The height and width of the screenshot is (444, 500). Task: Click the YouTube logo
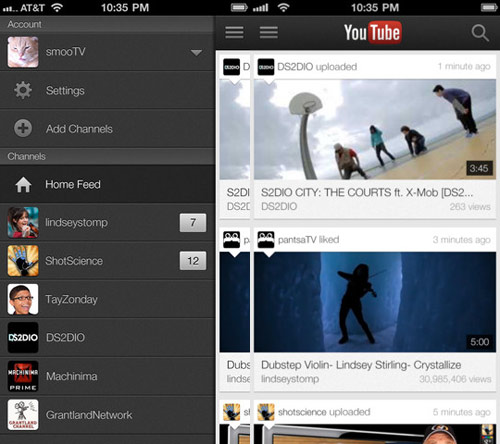[x=373, y=32]
